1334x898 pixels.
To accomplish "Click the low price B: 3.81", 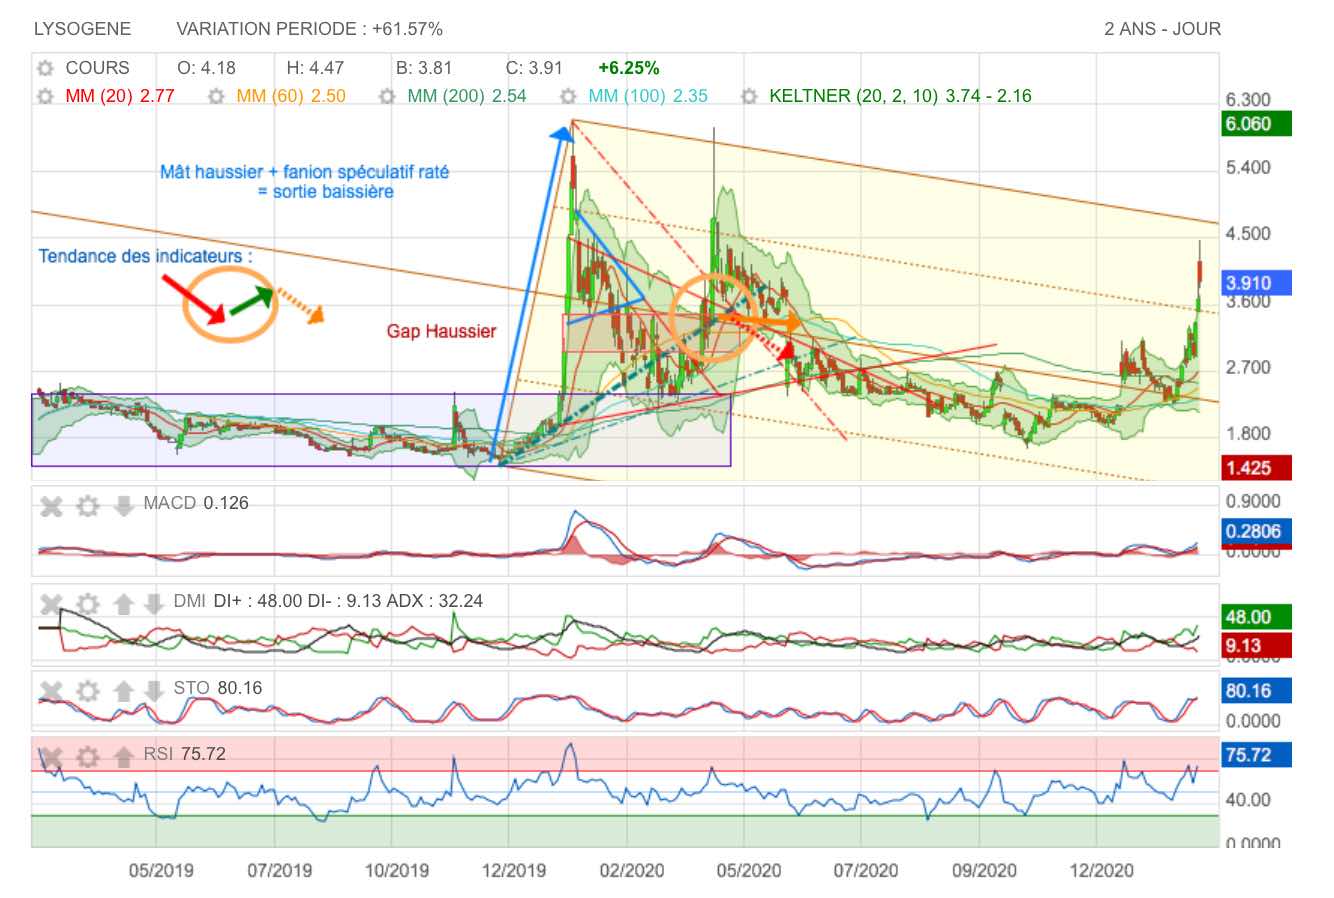I will click(424, 68).
